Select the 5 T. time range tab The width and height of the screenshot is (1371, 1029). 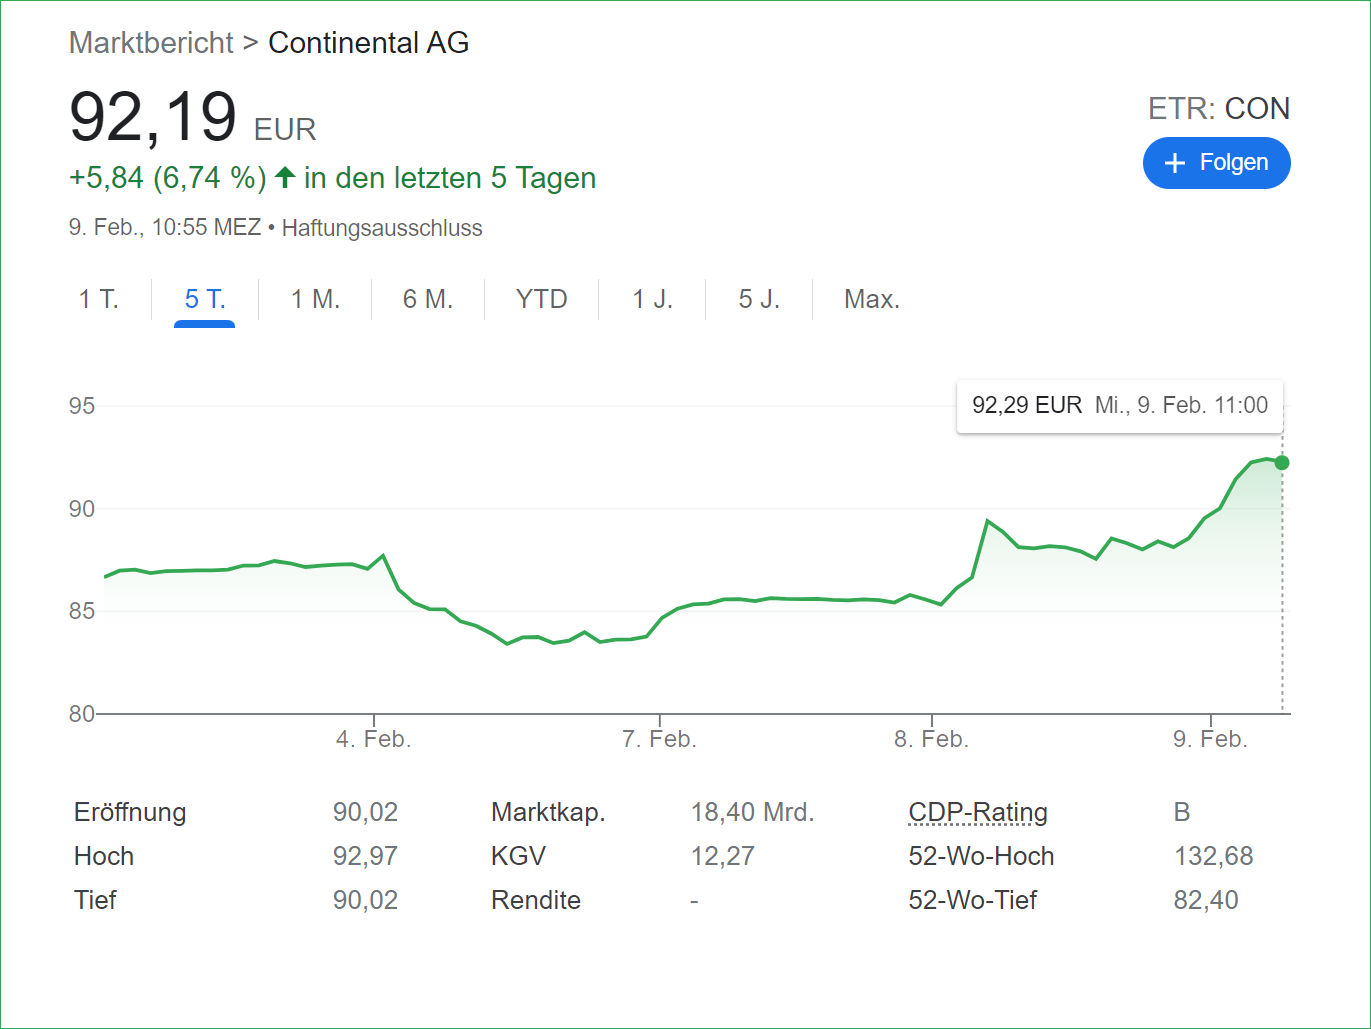pyautogui.click(x=205, y=299)
